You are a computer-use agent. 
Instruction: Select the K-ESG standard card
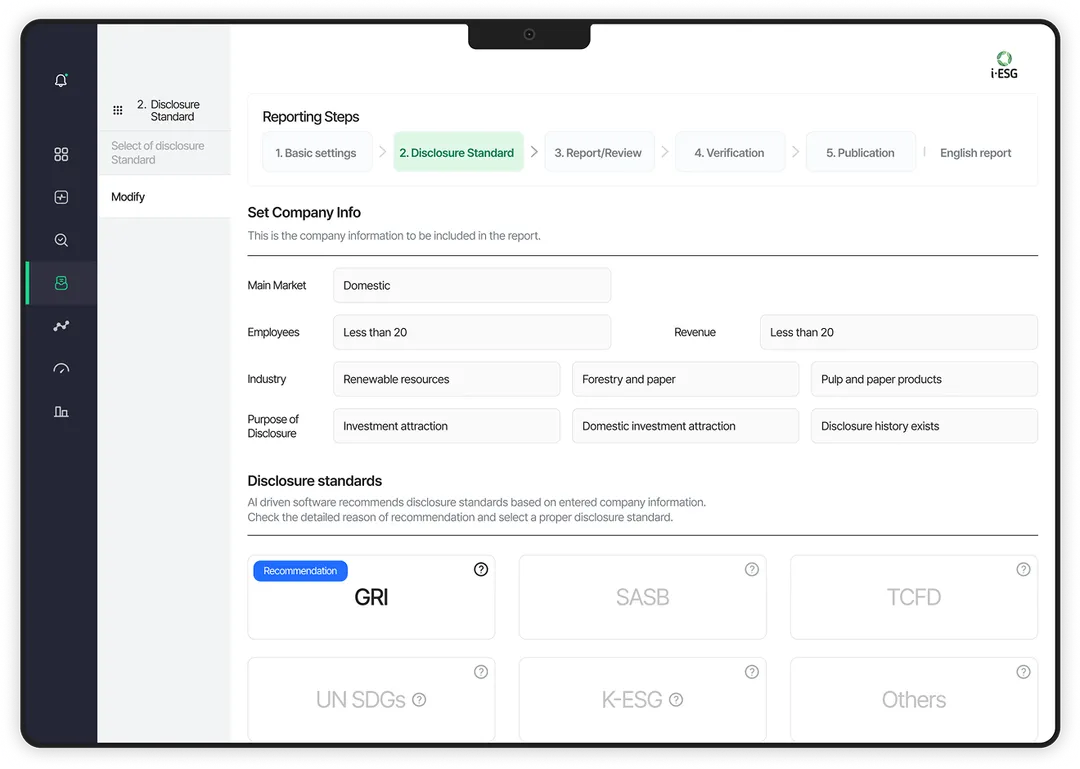pyautogui.click(x=643, y=699)
